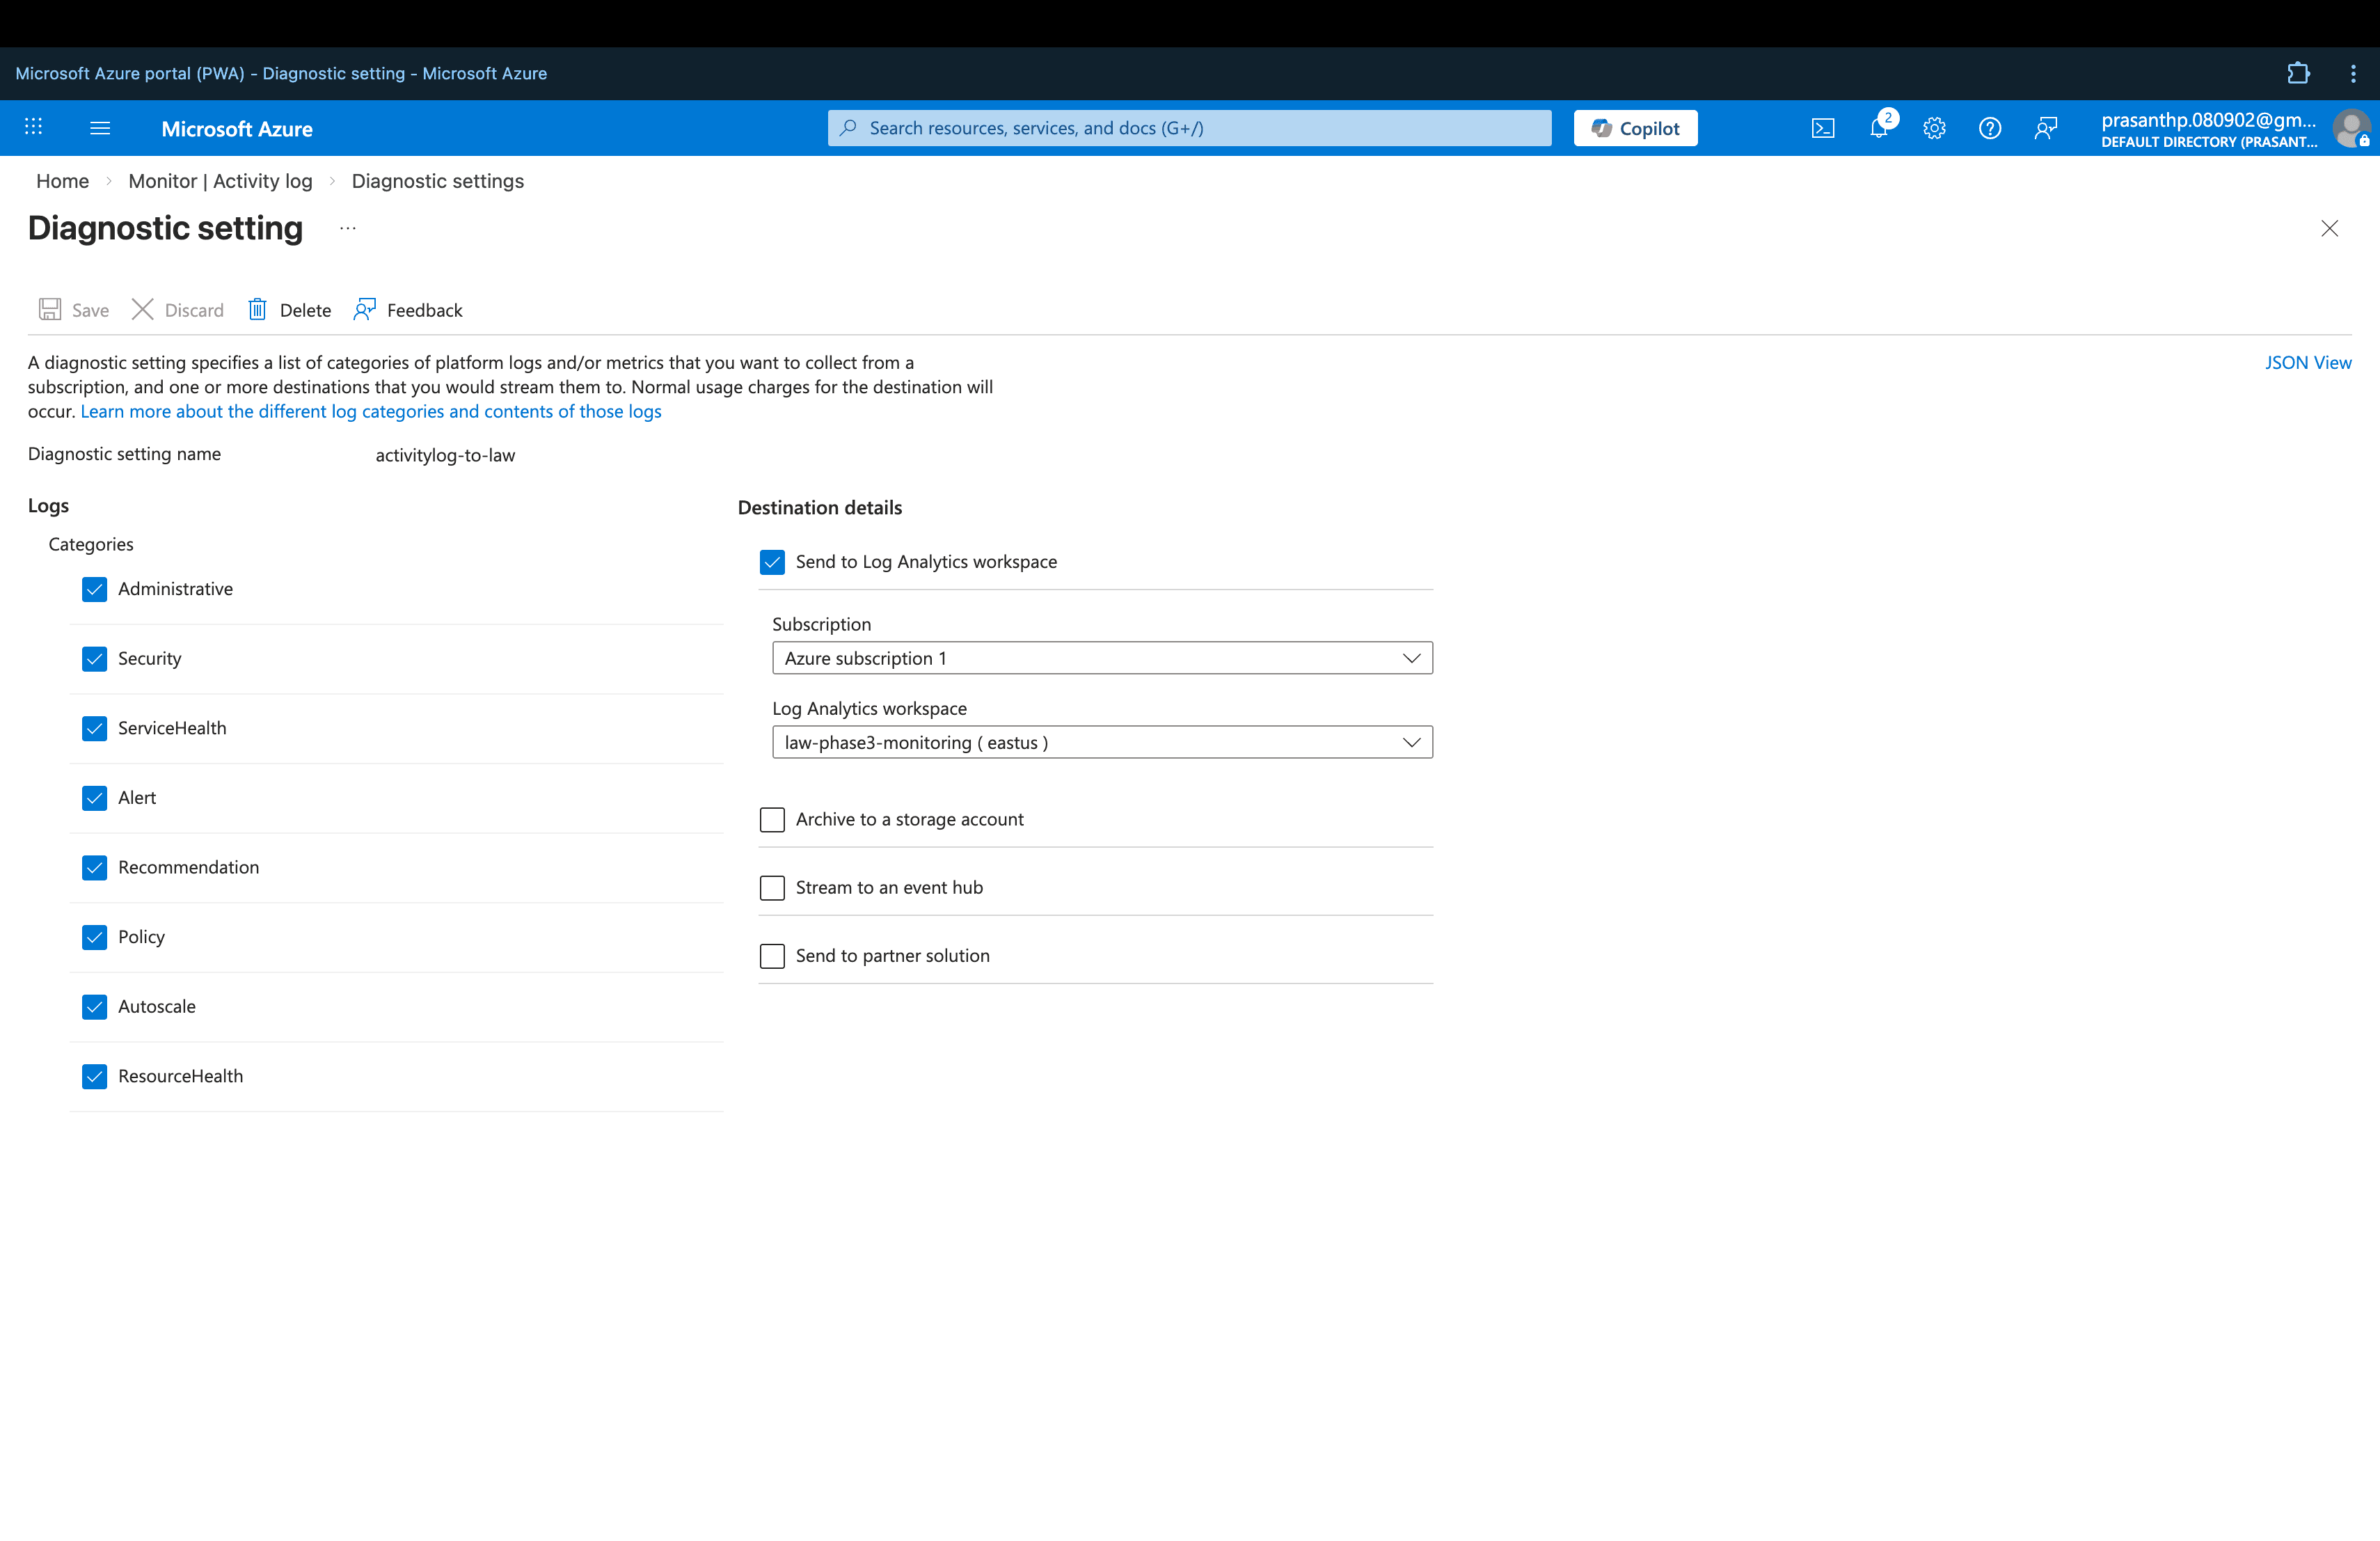Open the portal hamburger menu

pos(100,127)
